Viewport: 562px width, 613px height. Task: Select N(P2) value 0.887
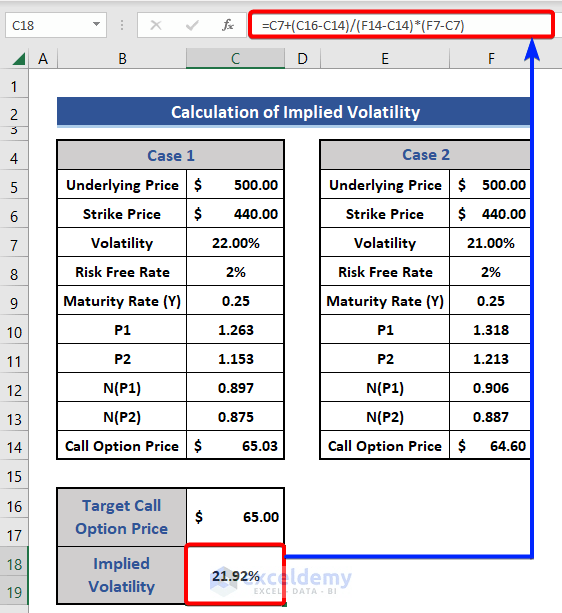coord(490,416)
